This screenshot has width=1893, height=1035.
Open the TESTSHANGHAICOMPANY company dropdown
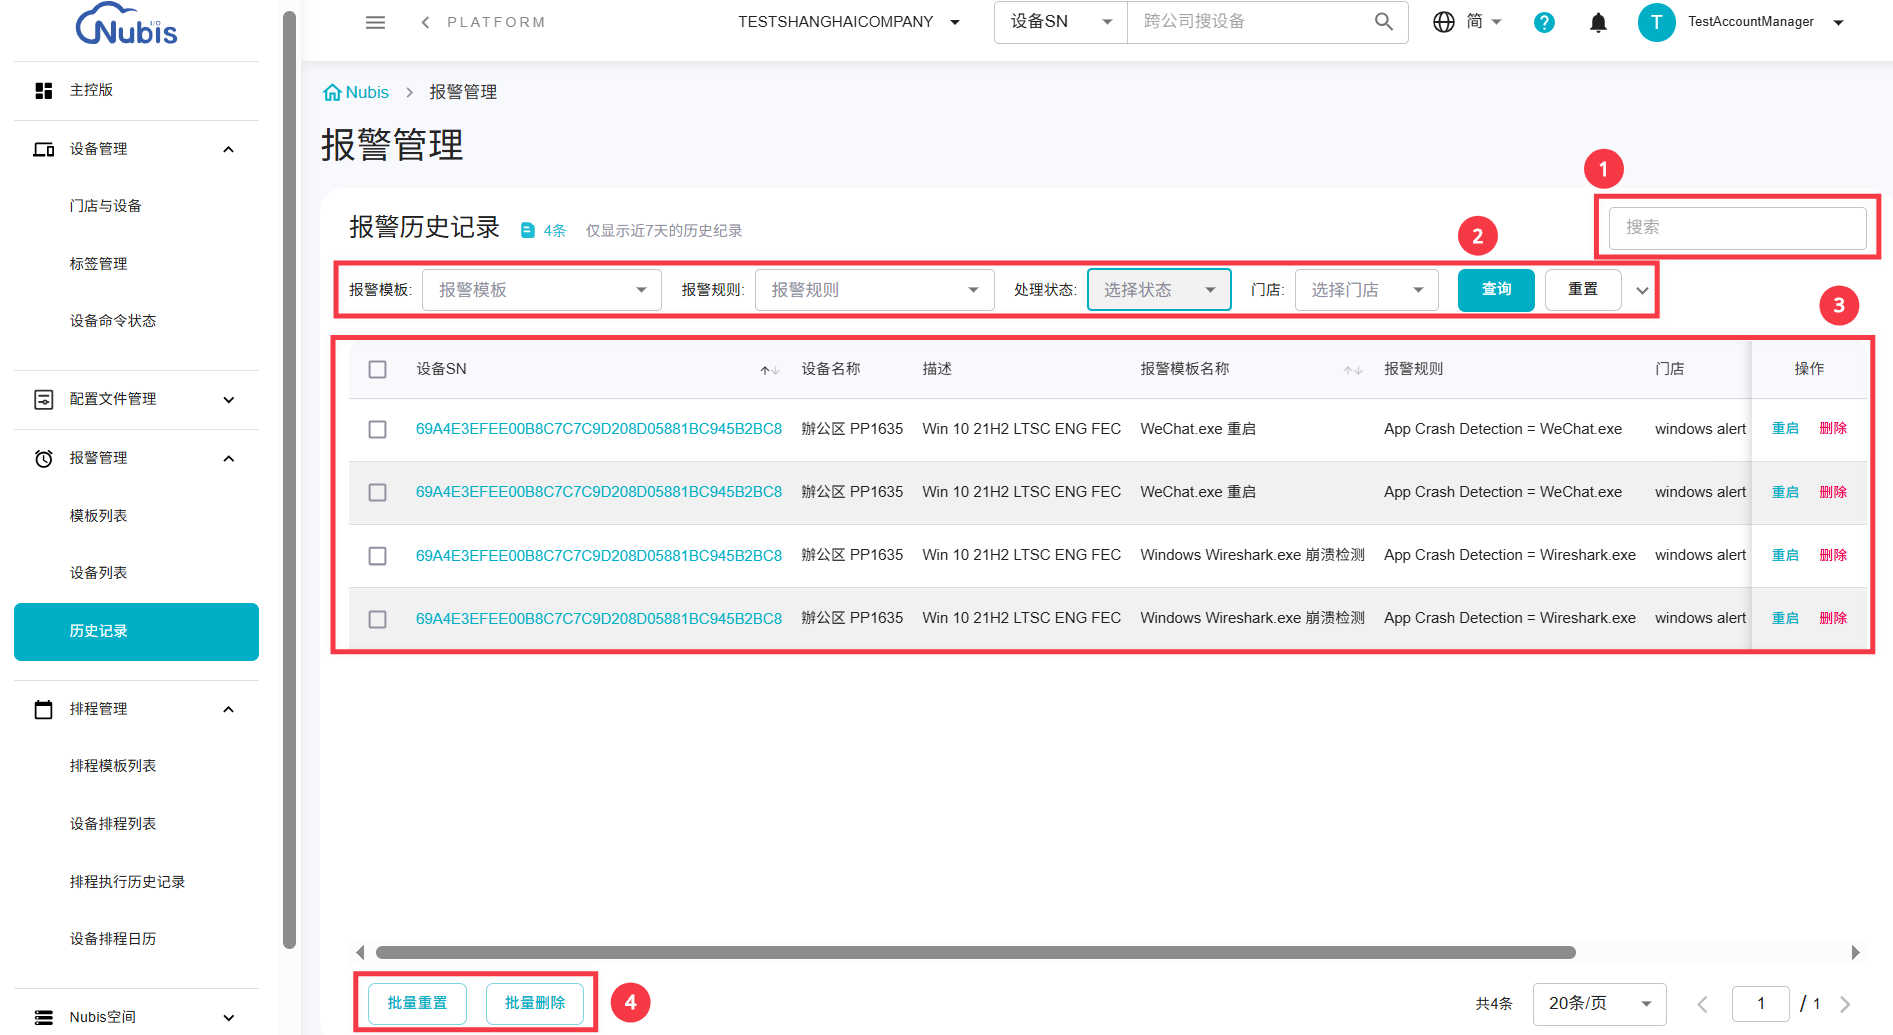(850, 22)
